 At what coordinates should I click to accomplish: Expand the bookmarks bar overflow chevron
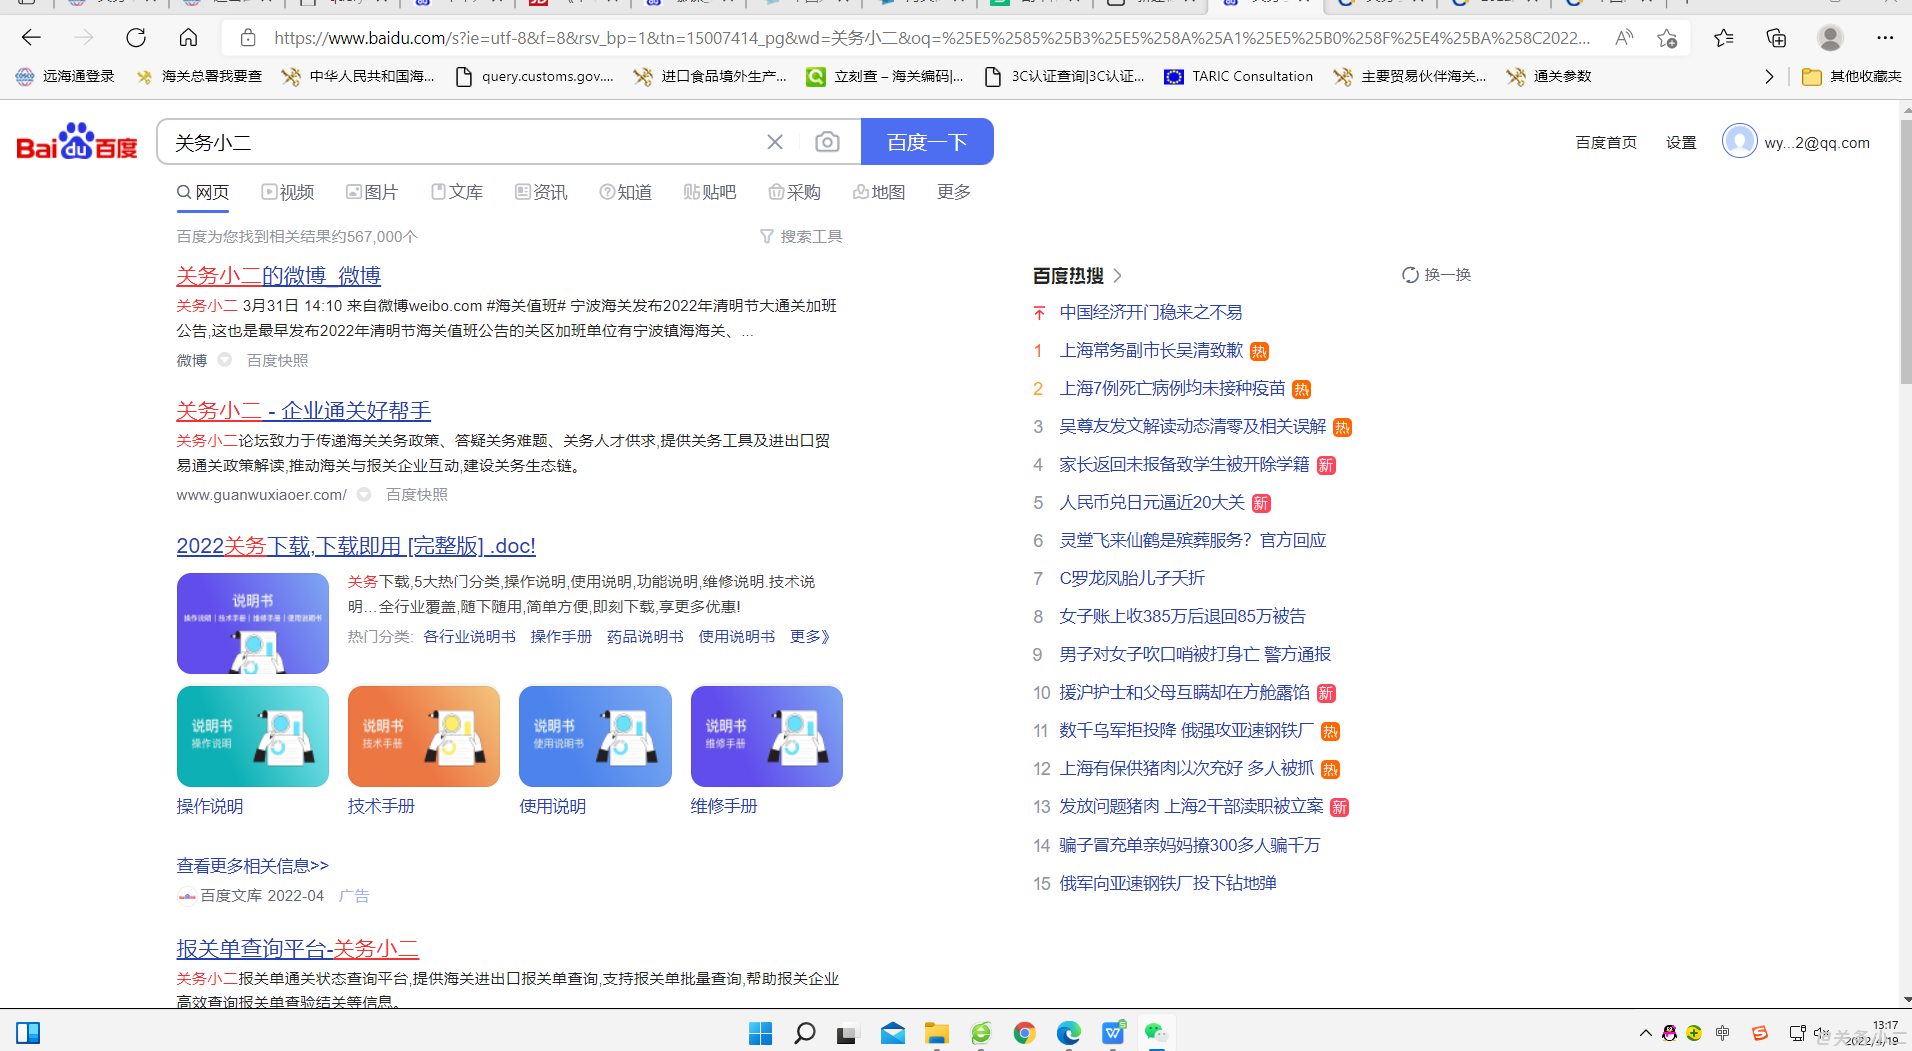click(x=1769, y=76)
